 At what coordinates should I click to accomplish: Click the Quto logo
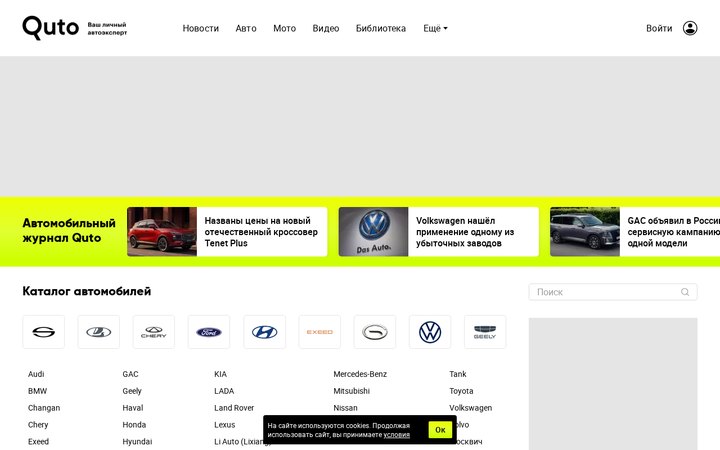[x=51, y=28]
